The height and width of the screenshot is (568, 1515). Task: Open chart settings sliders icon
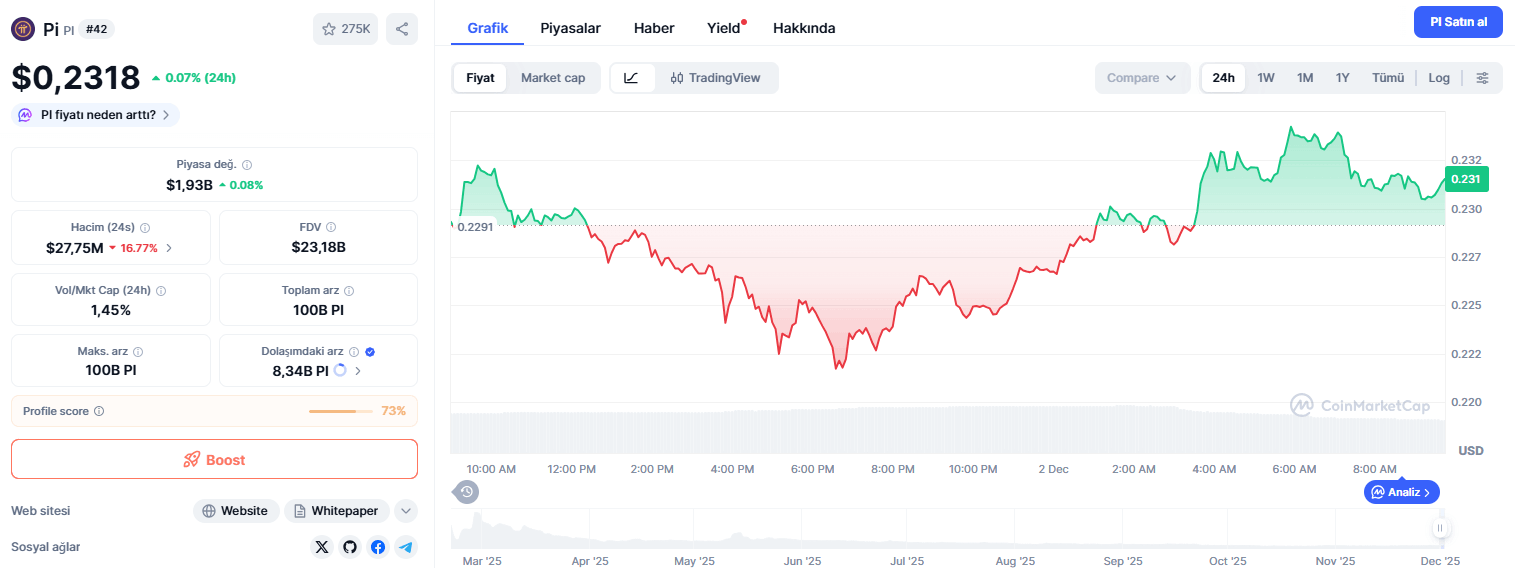click(1482, 78)
